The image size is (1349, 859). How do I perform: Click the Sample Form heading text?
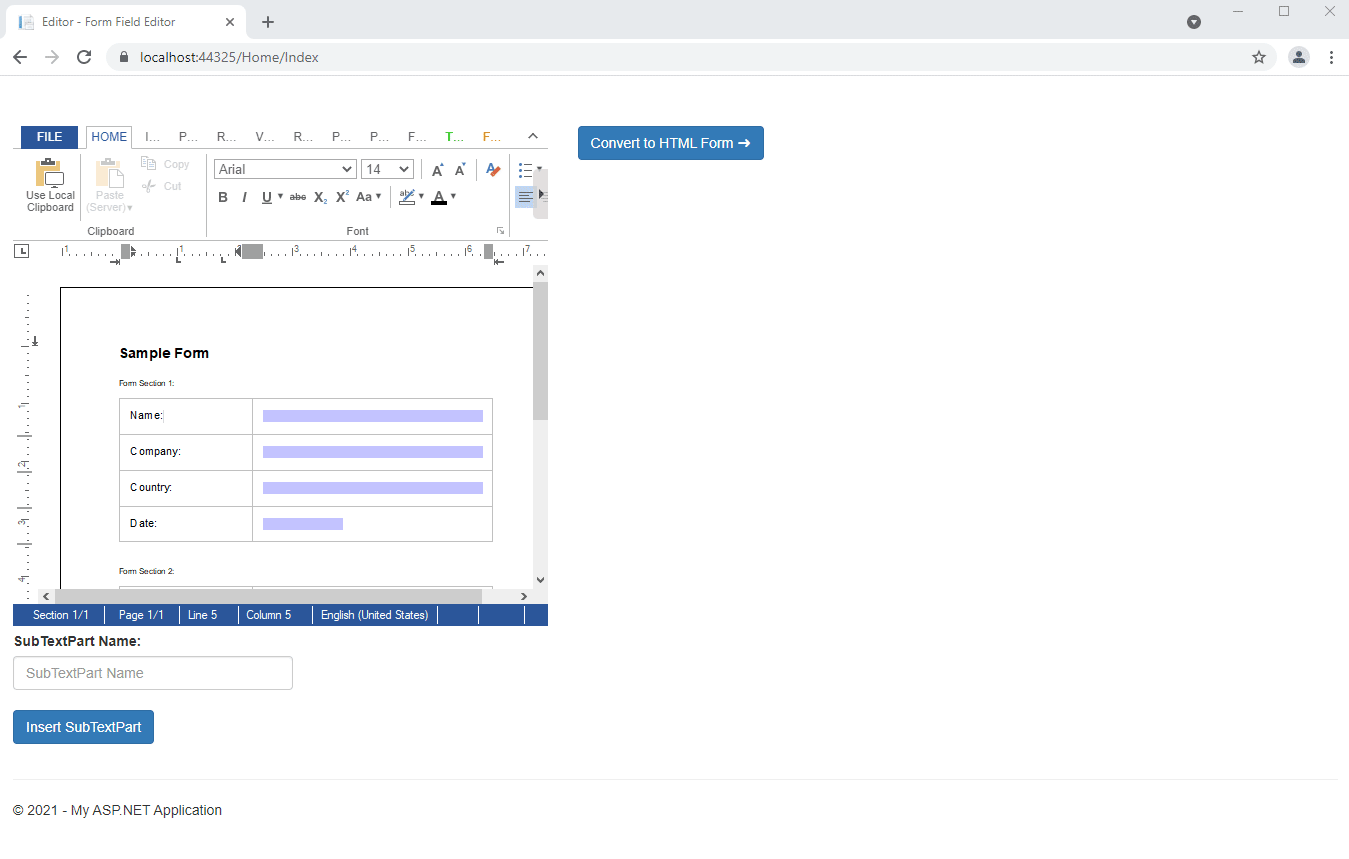pos(164,353)
